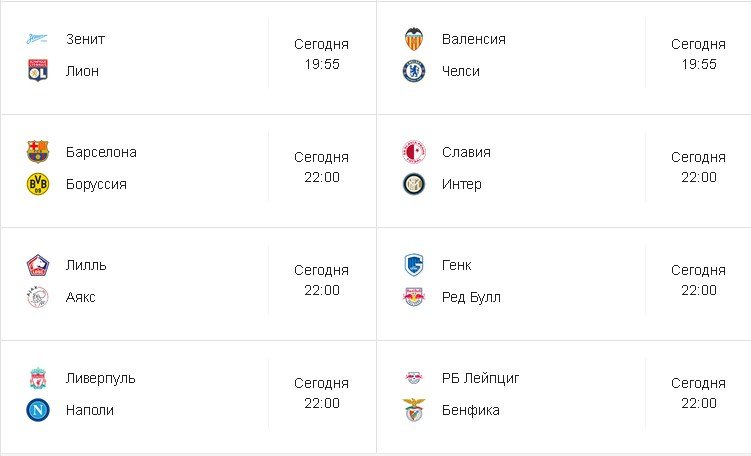Select the Ливерпуль vs Наполи 22:00 time
The image size is (751, 456).
(322, 403)
